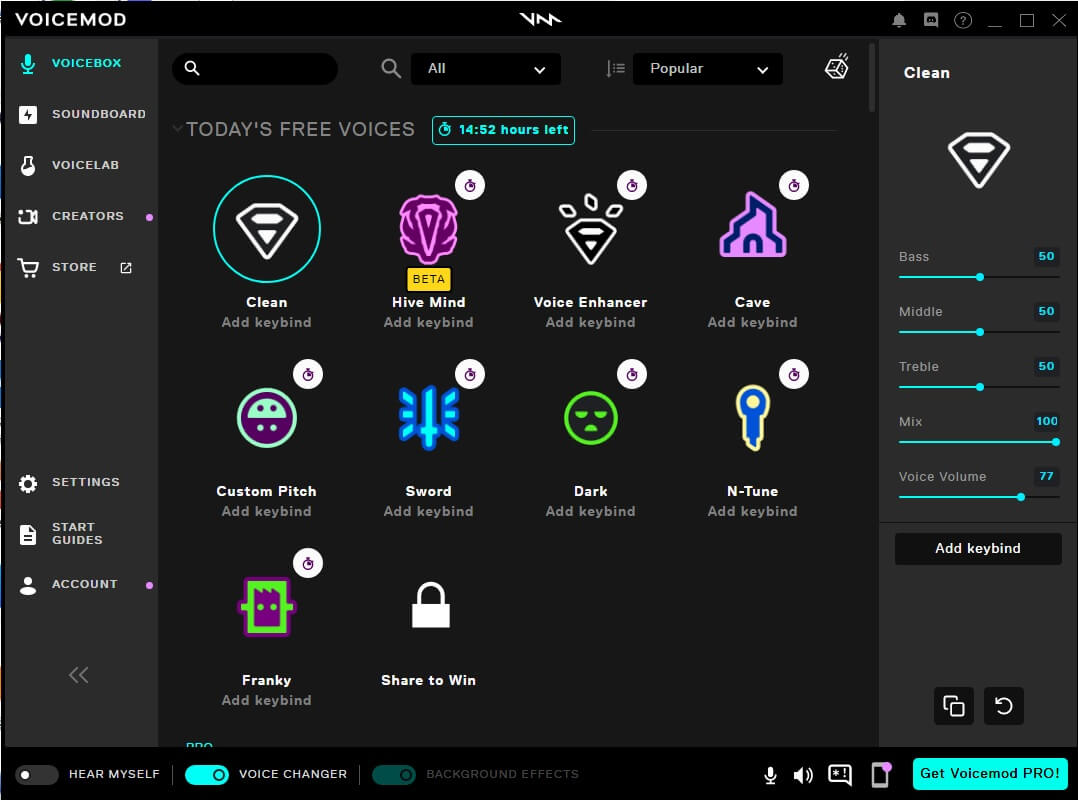Click the microphone icon in bottom bar
This screenshot has height=800, width=1078.
771,775
